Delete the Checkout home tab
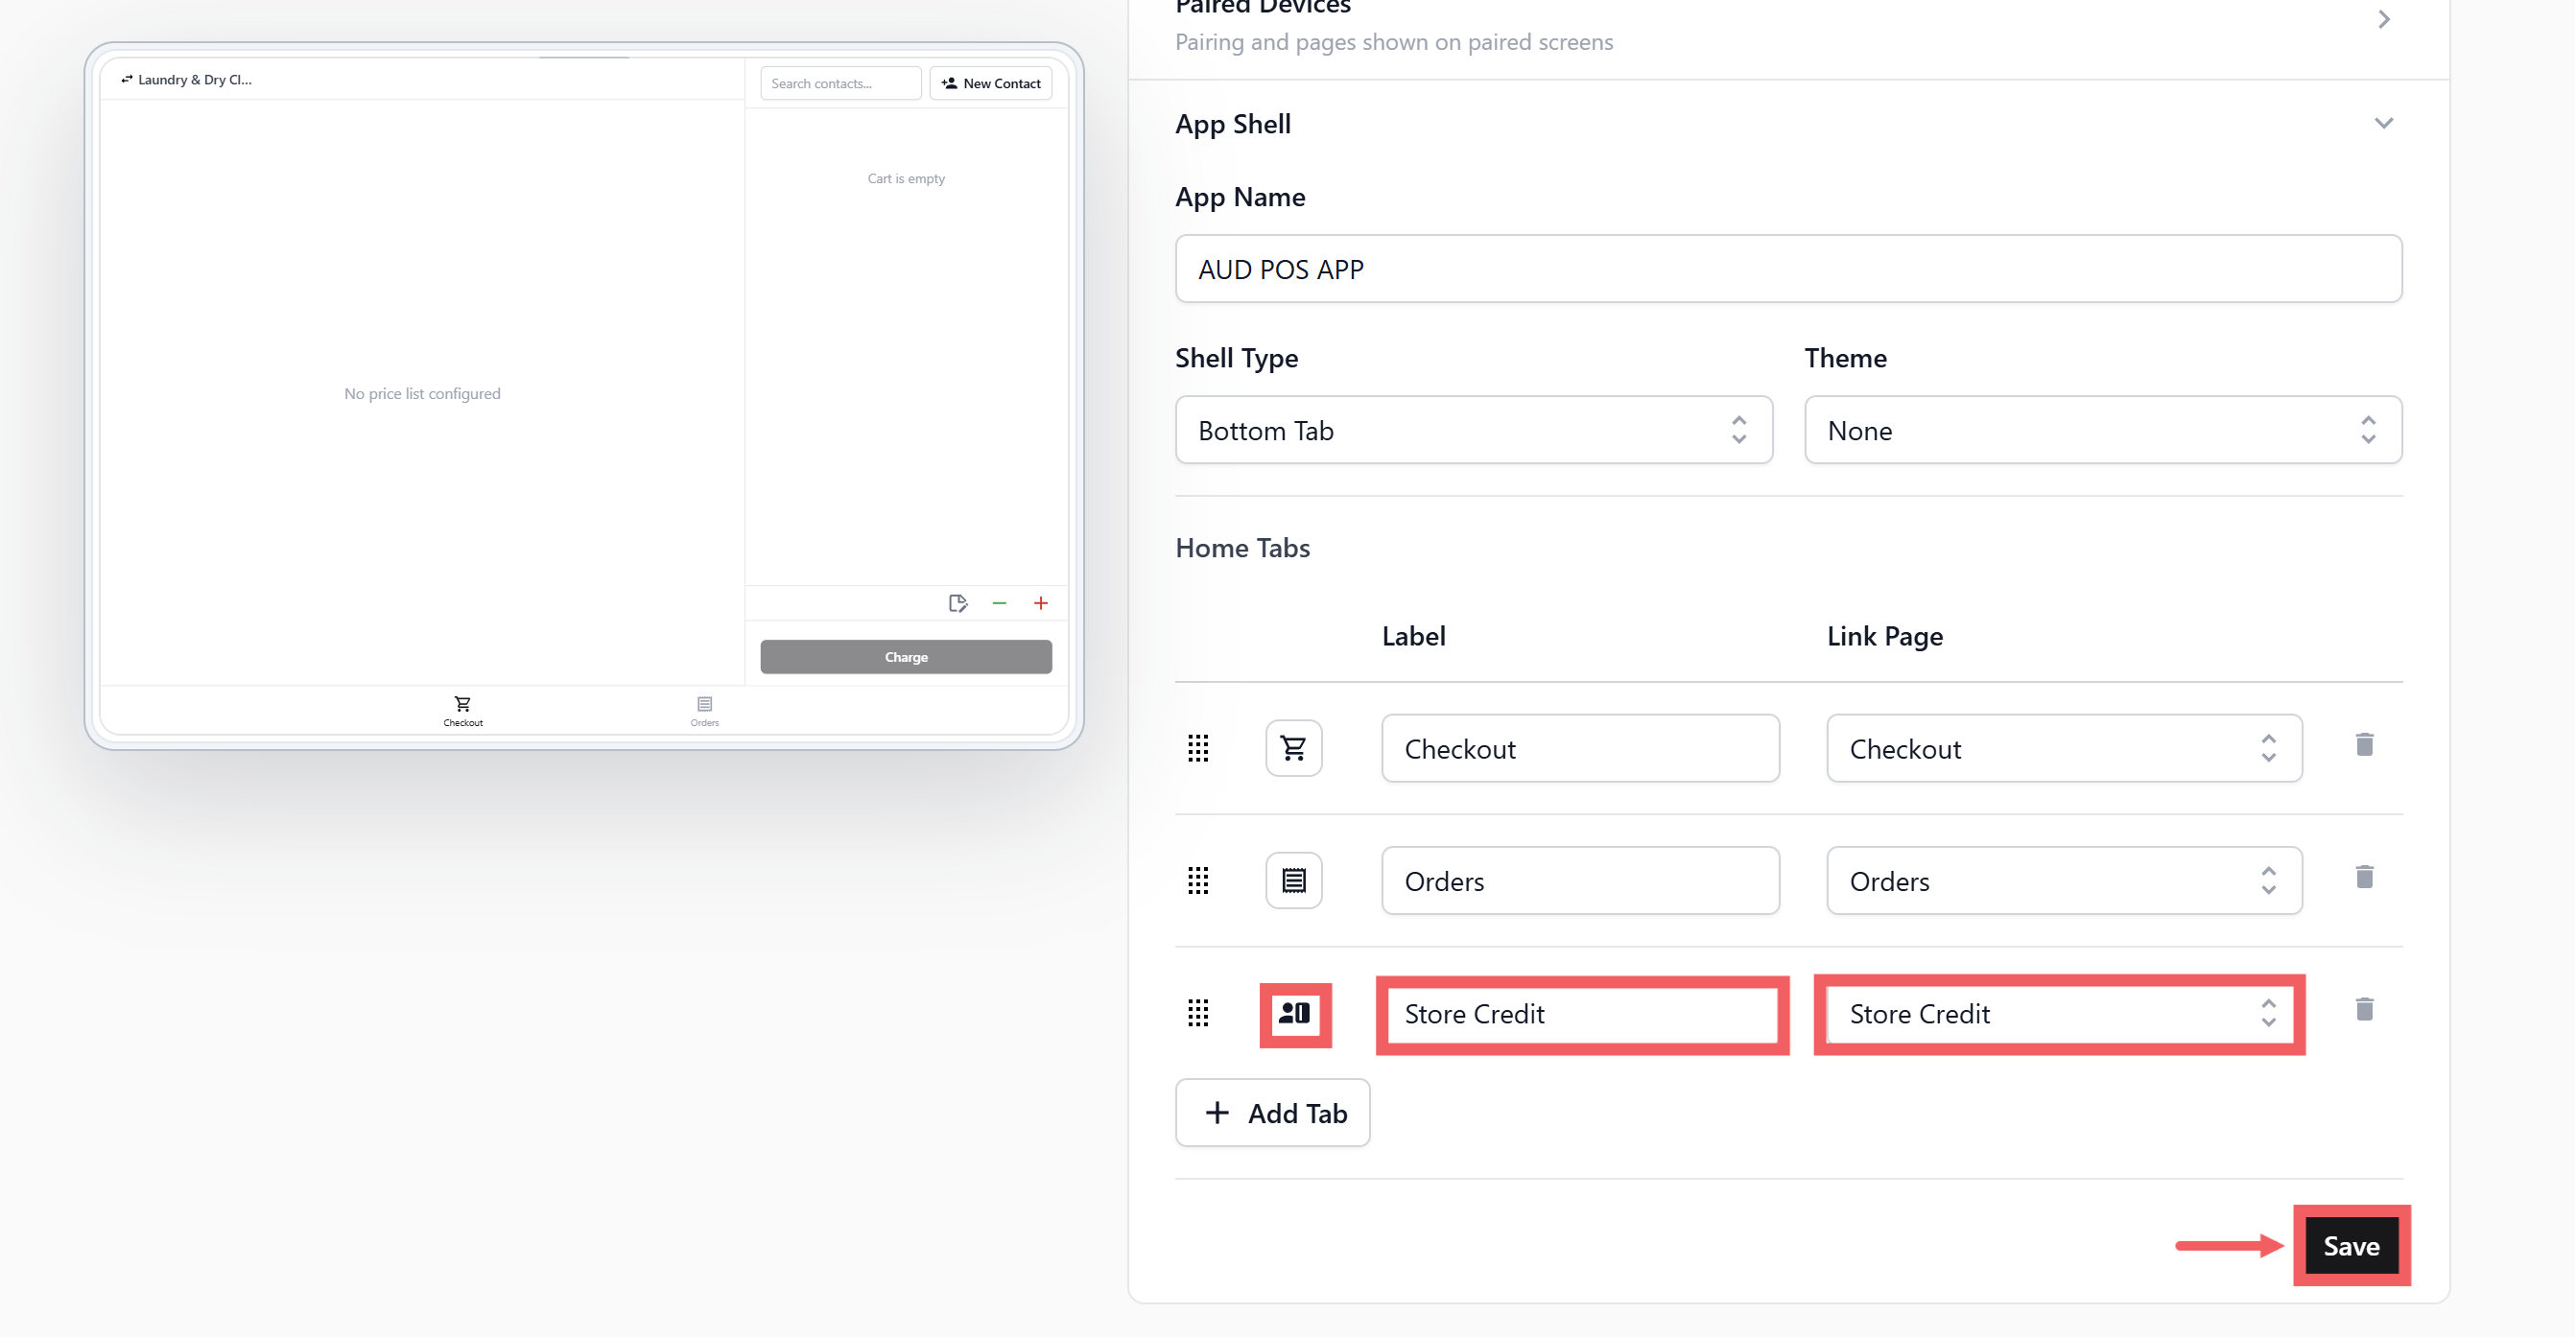 coord(2364,745)
